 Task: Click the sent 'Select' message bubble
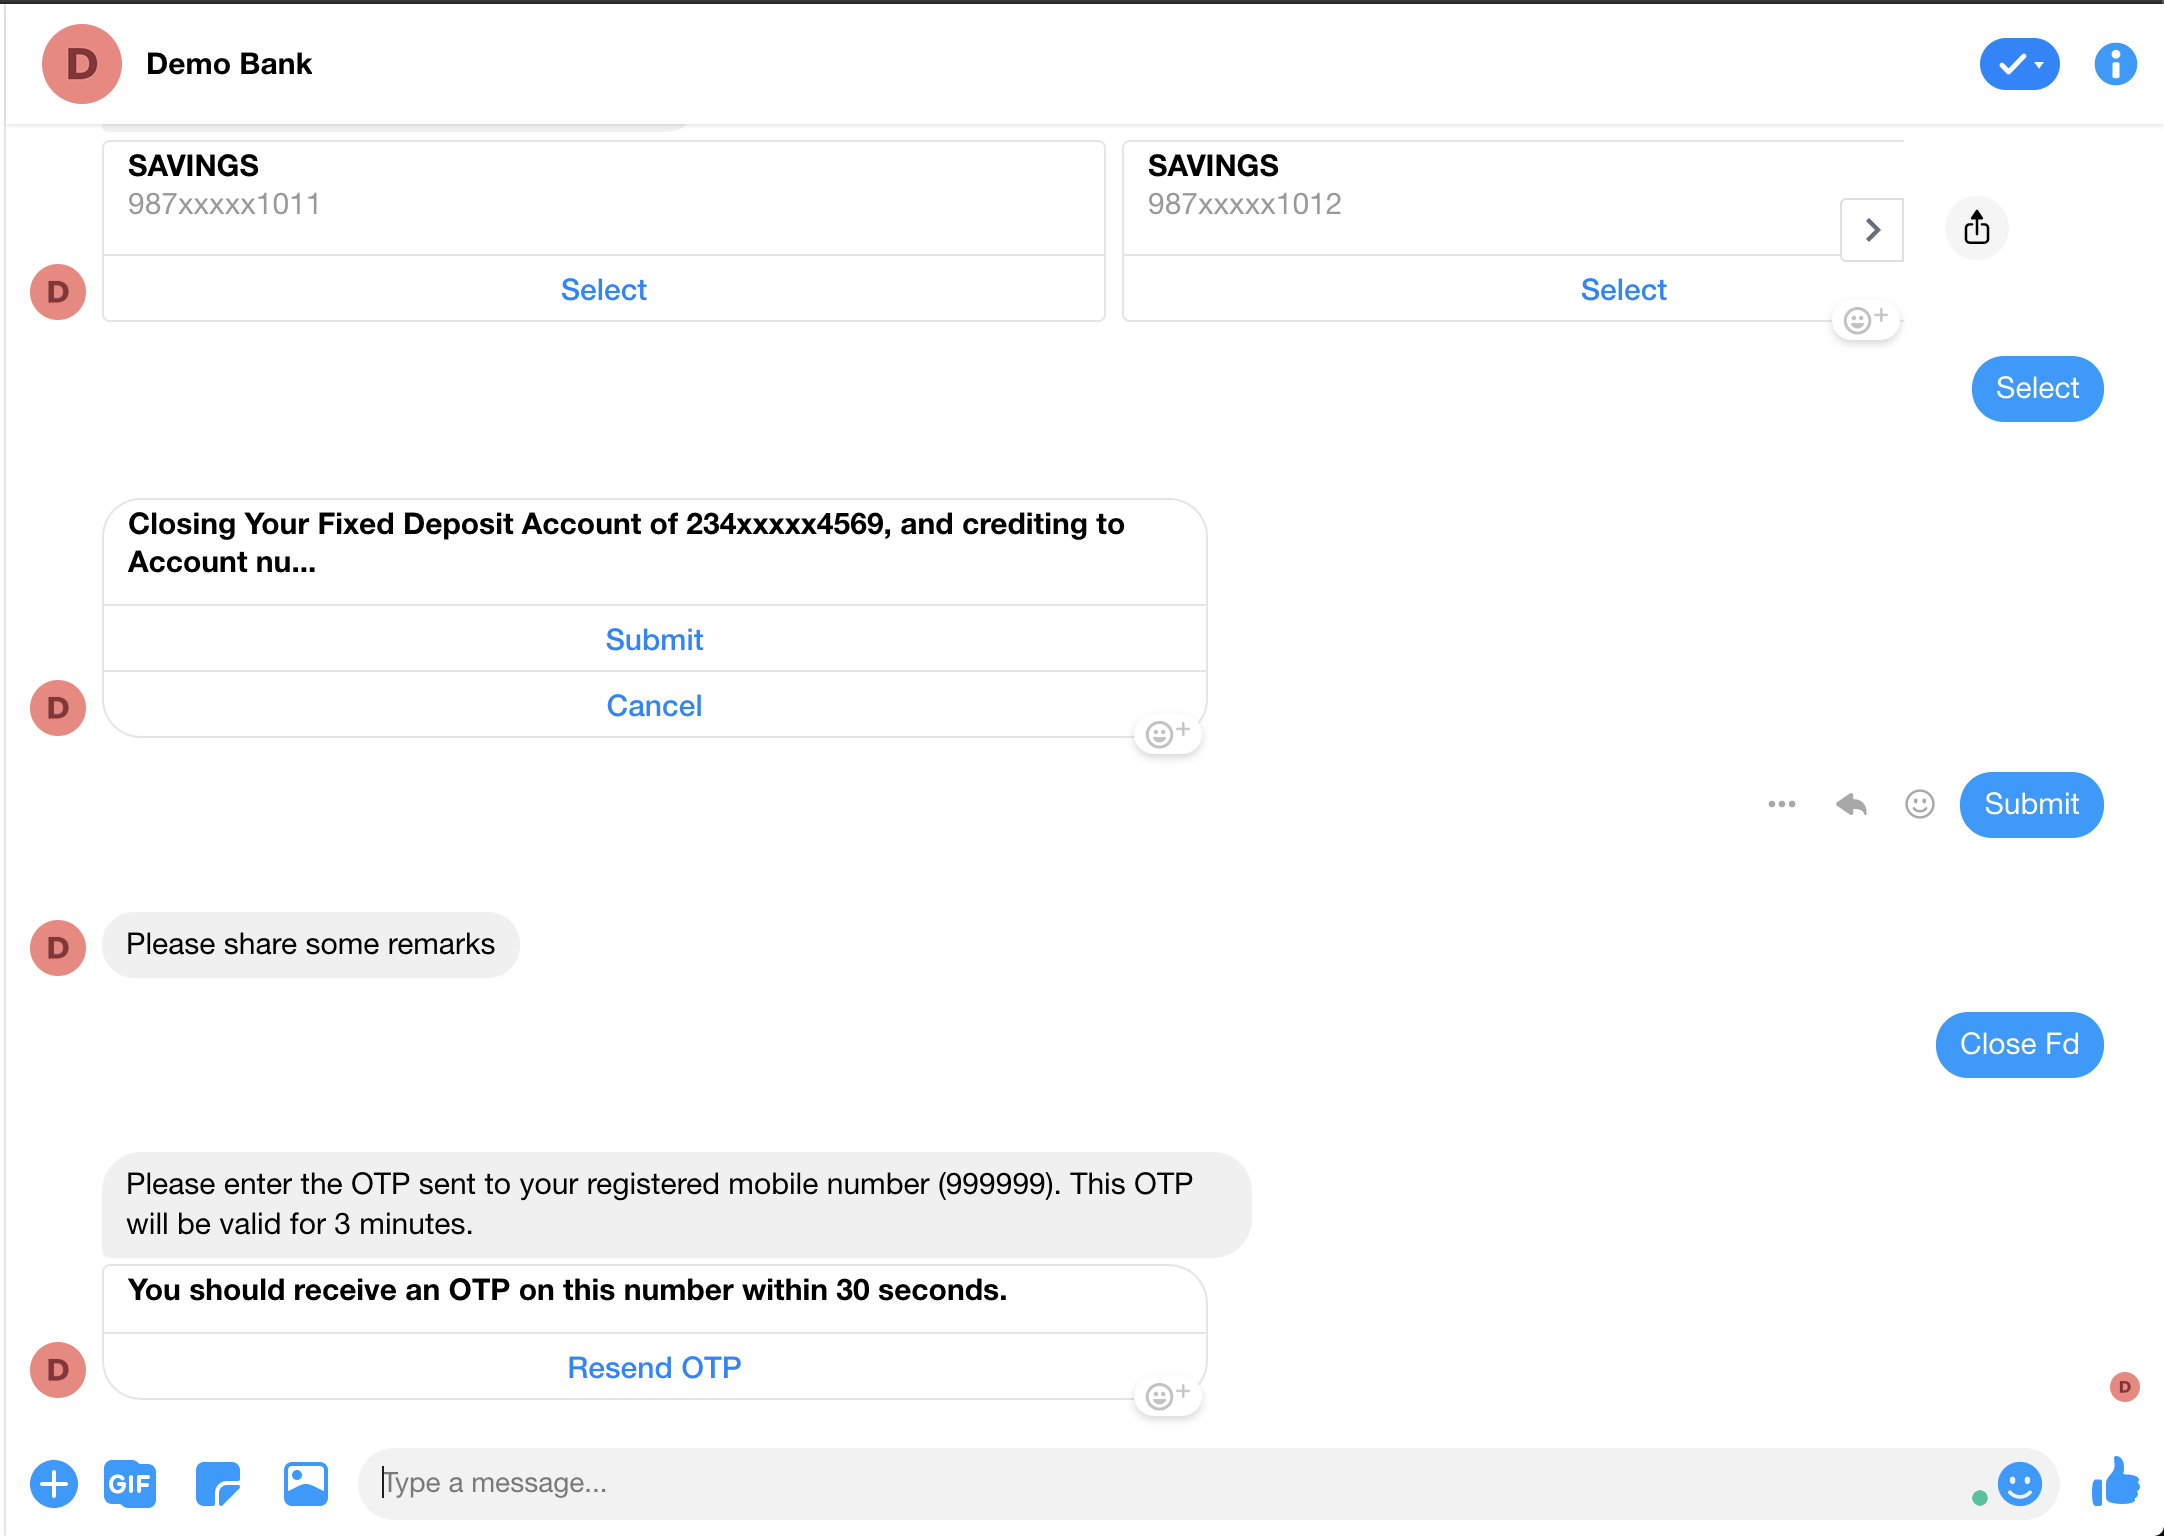point(2037,388)
